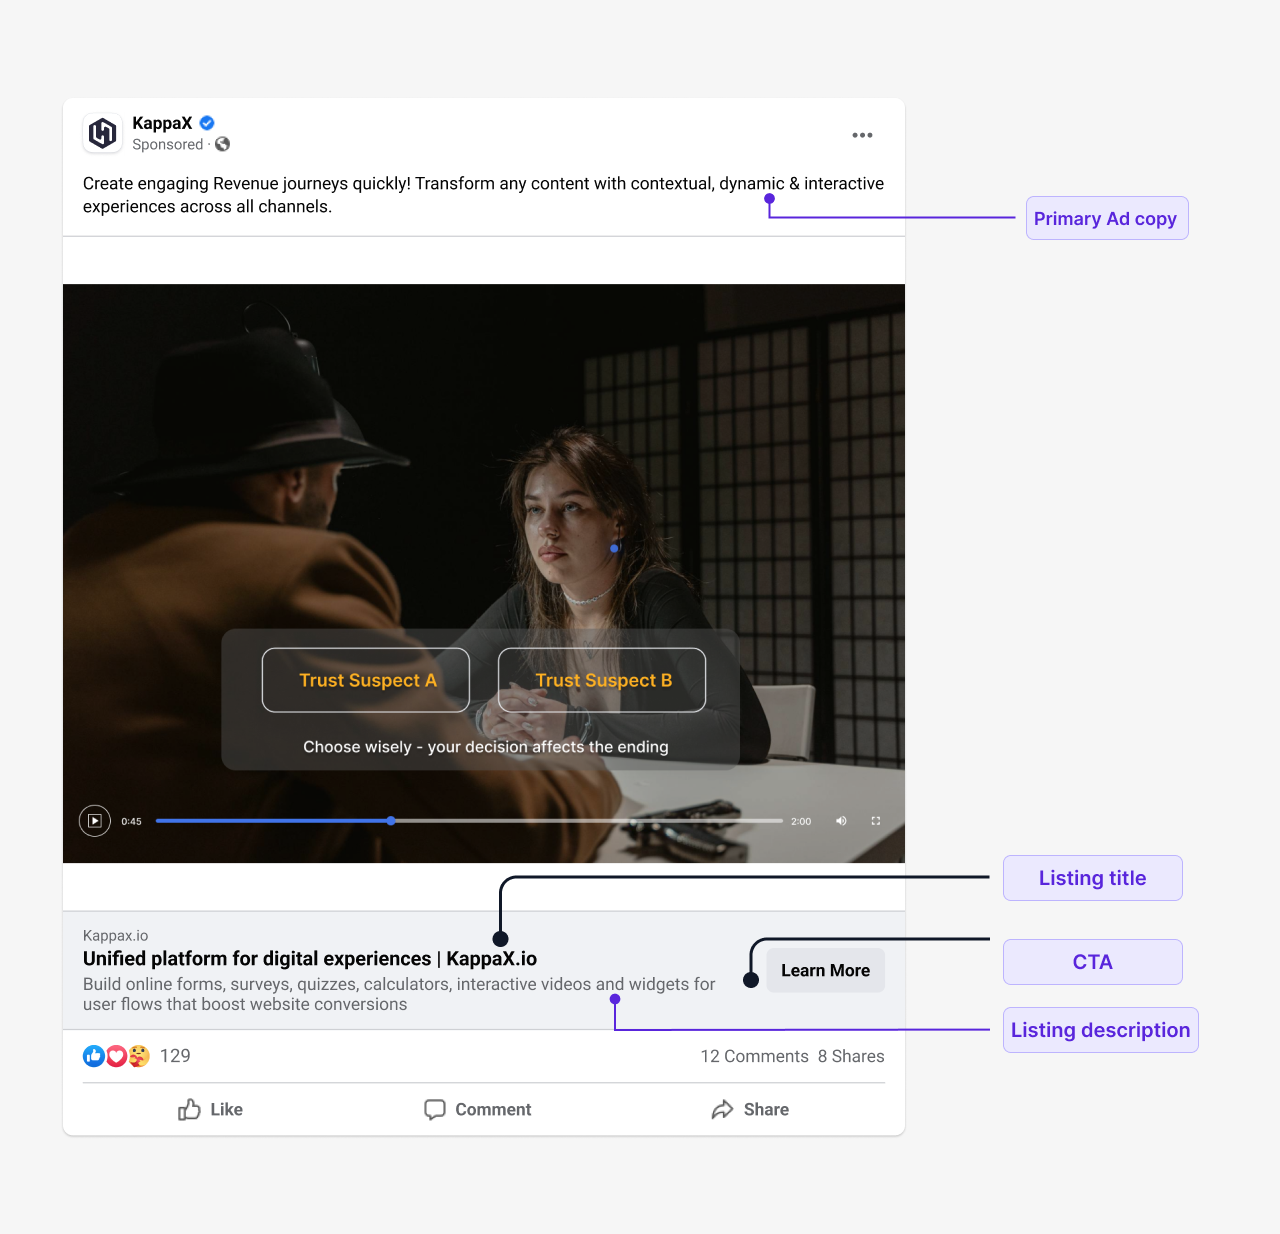
Task: Click the primary ad copy text
Action: (x=483, y=195)
